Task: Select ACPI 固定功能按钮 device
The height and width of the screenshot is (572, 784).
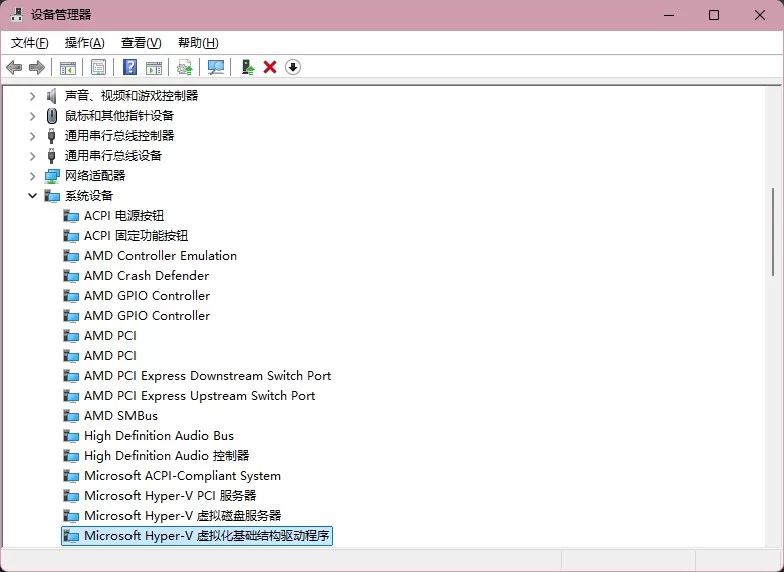Action: point(136,236)
